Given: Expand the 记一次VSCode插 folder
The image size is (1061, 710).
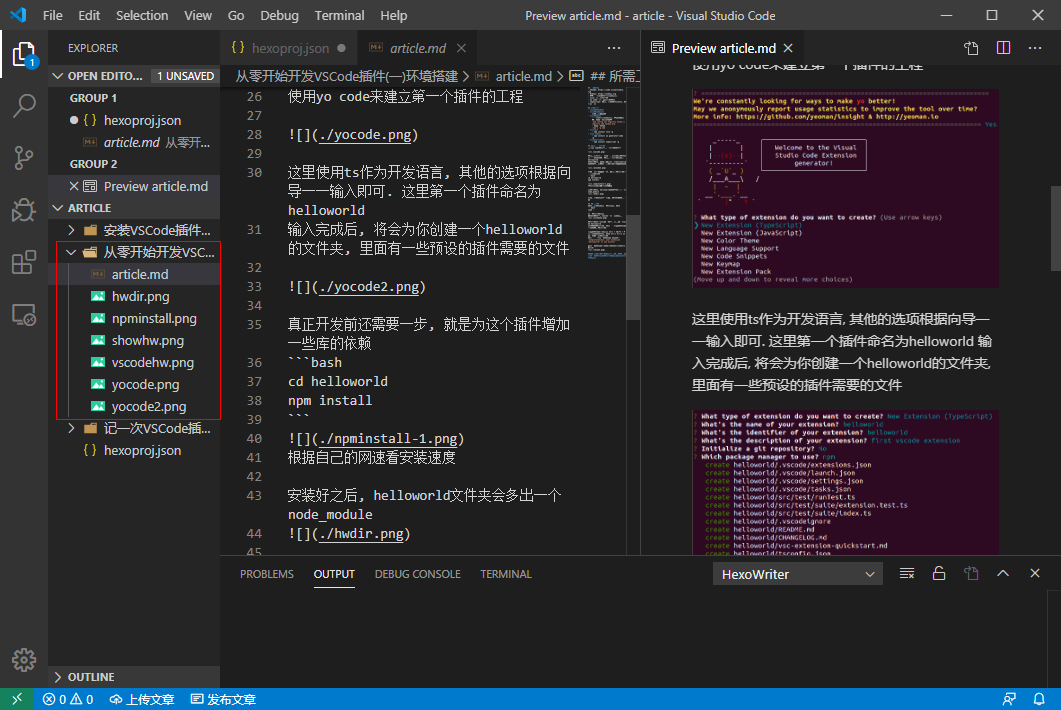Looking at the screenshot, I should click(134, 428).
